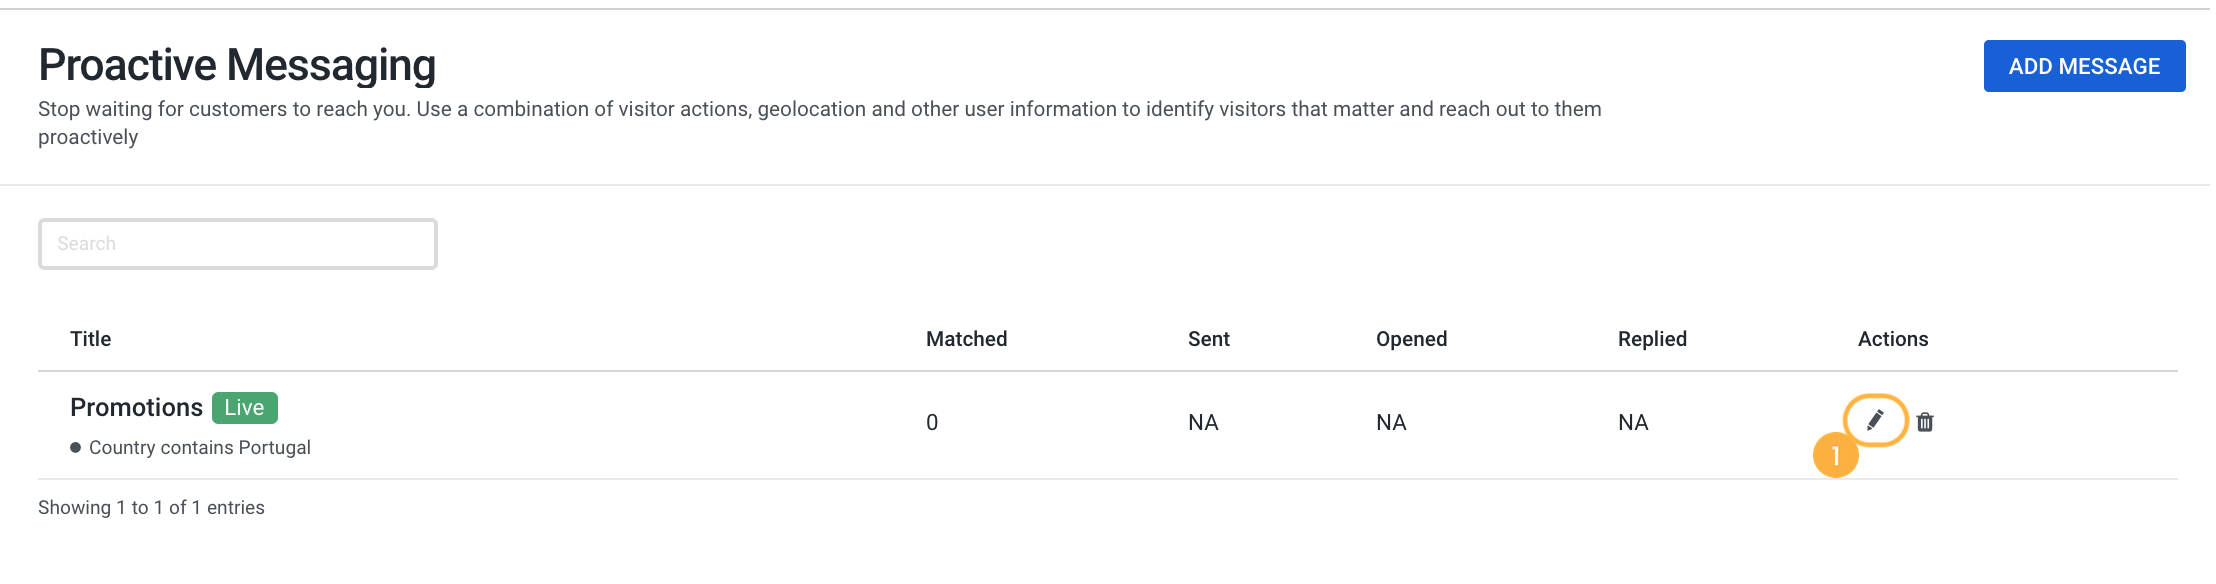
Task: Click the green Live status badge
Action: coord(245,407)
